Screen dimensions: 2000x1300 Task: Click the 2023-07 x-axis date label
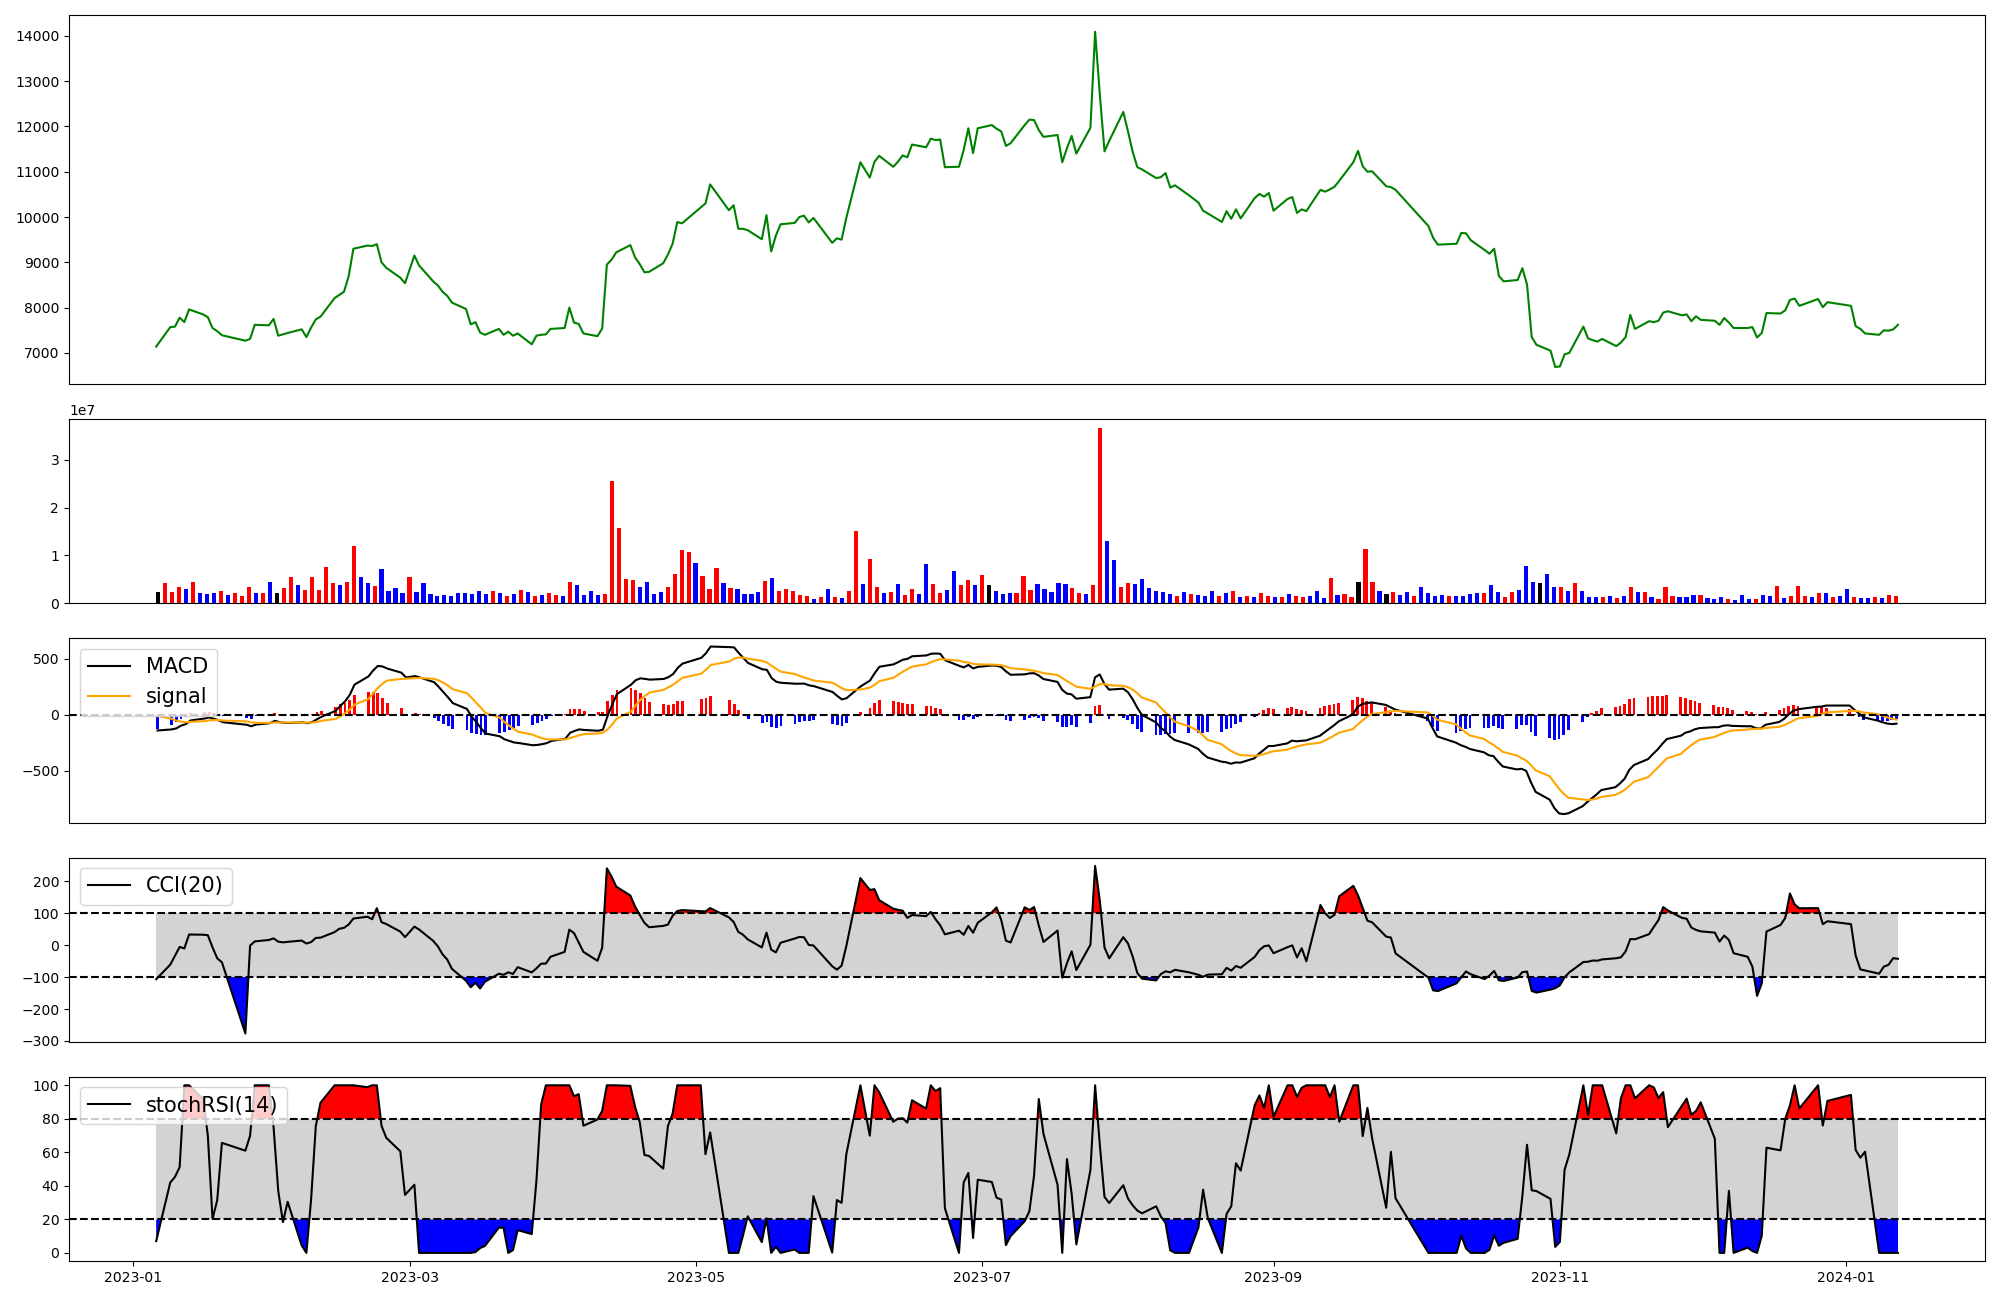[x=982, y=1277]
